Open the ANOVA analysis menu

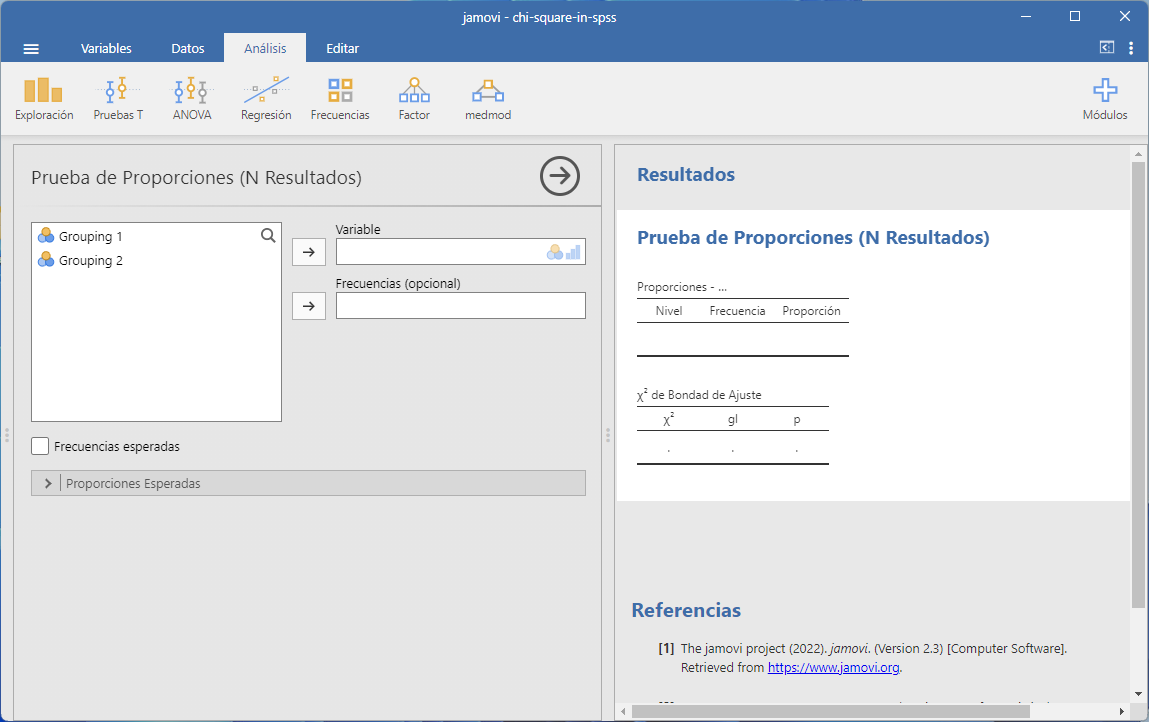(191, 100)
